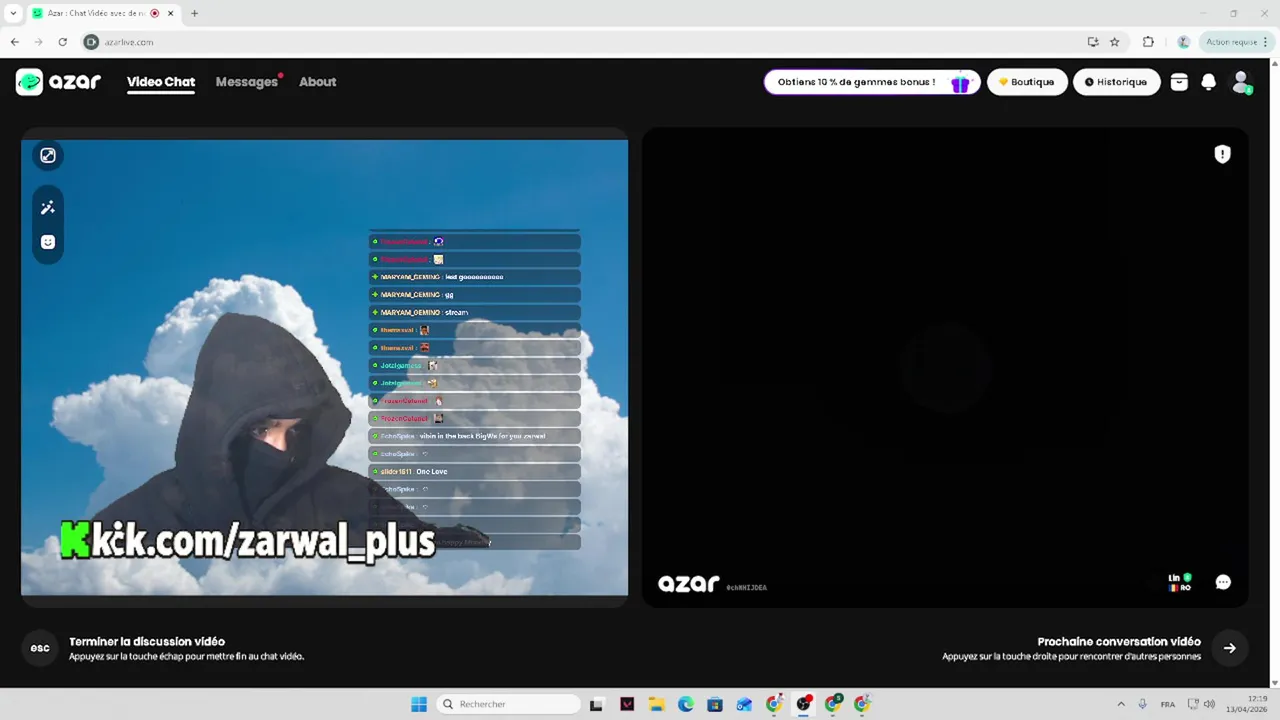Open a new browser tab

point(195,14)
